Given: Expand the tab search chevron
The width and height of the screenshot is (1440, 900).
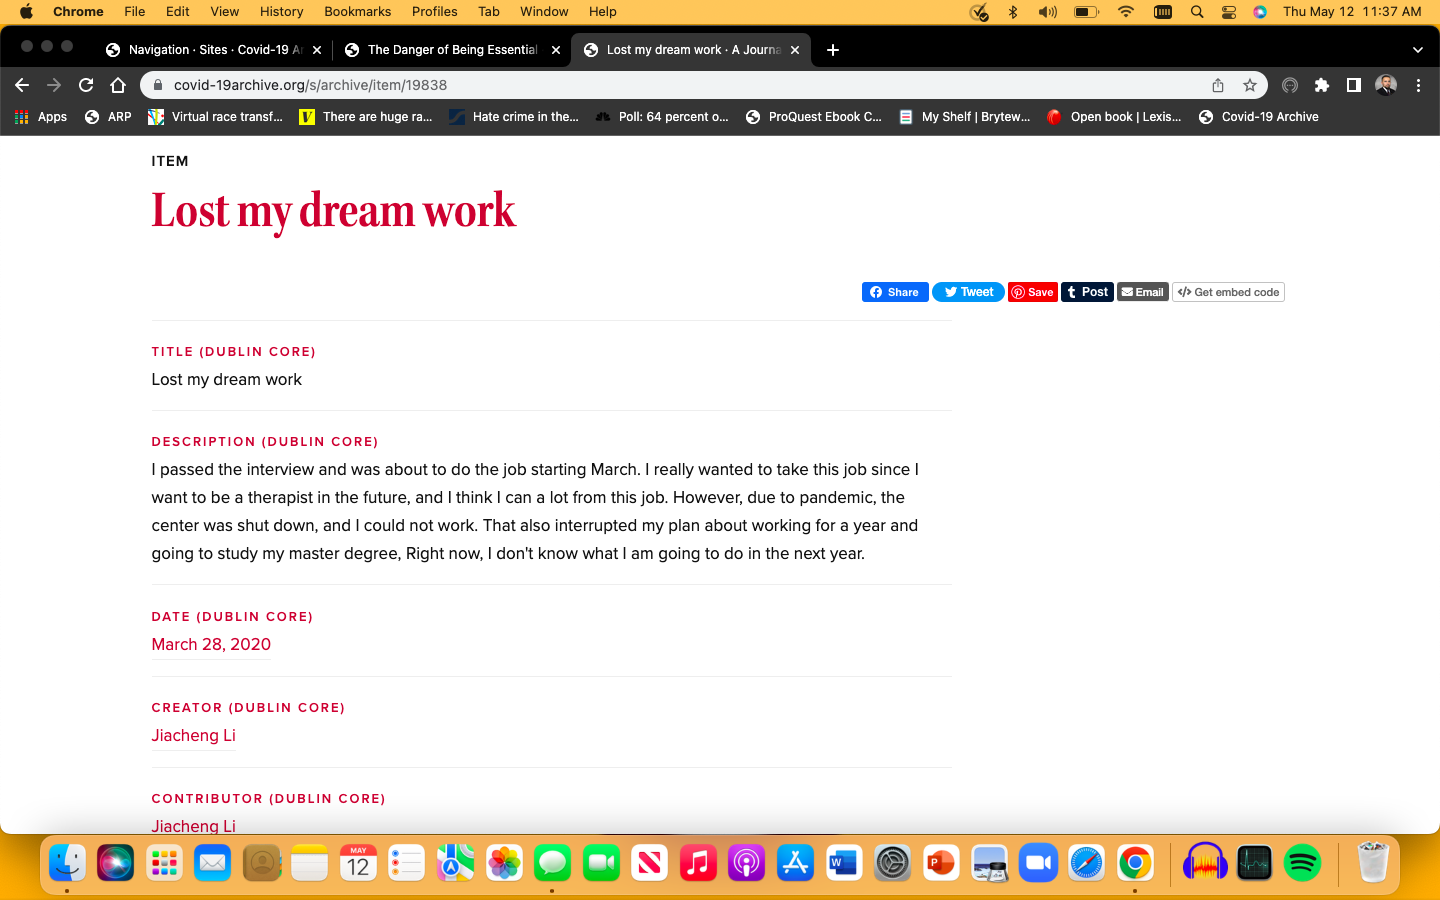Looking at the screenshot, I should (x=1417, y=50).
